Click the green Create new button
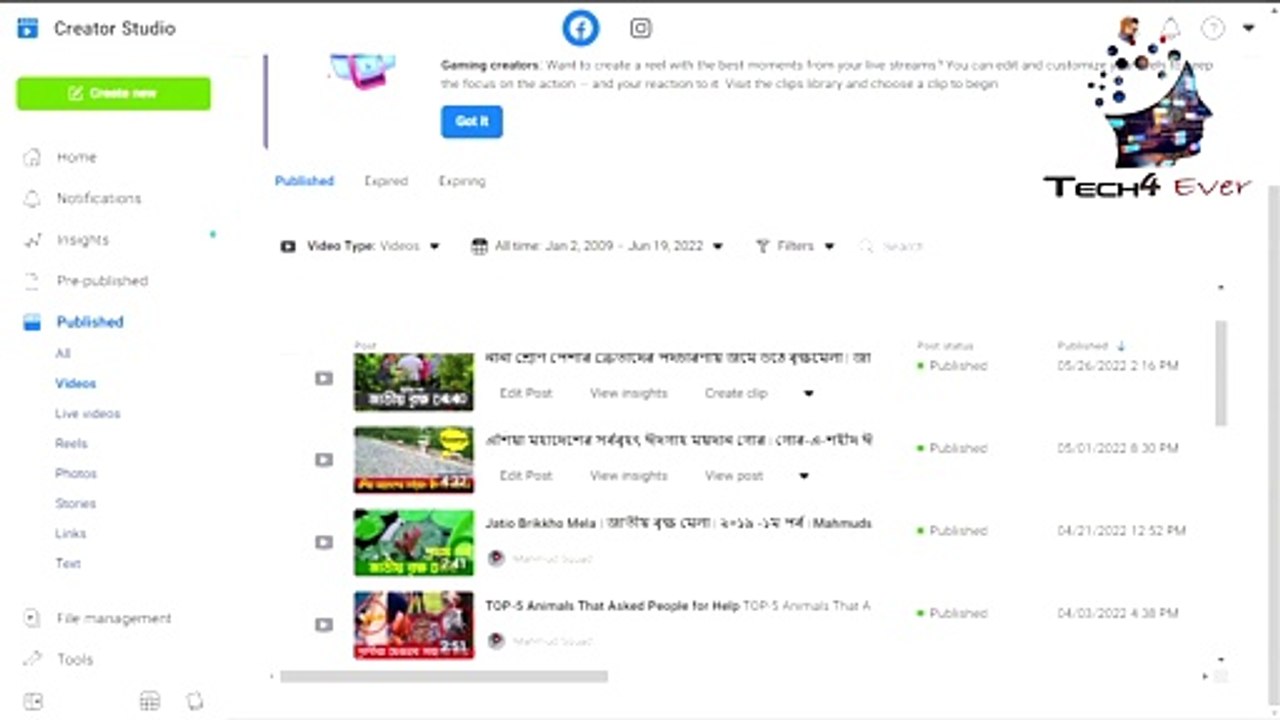 (x=114, y=93)
